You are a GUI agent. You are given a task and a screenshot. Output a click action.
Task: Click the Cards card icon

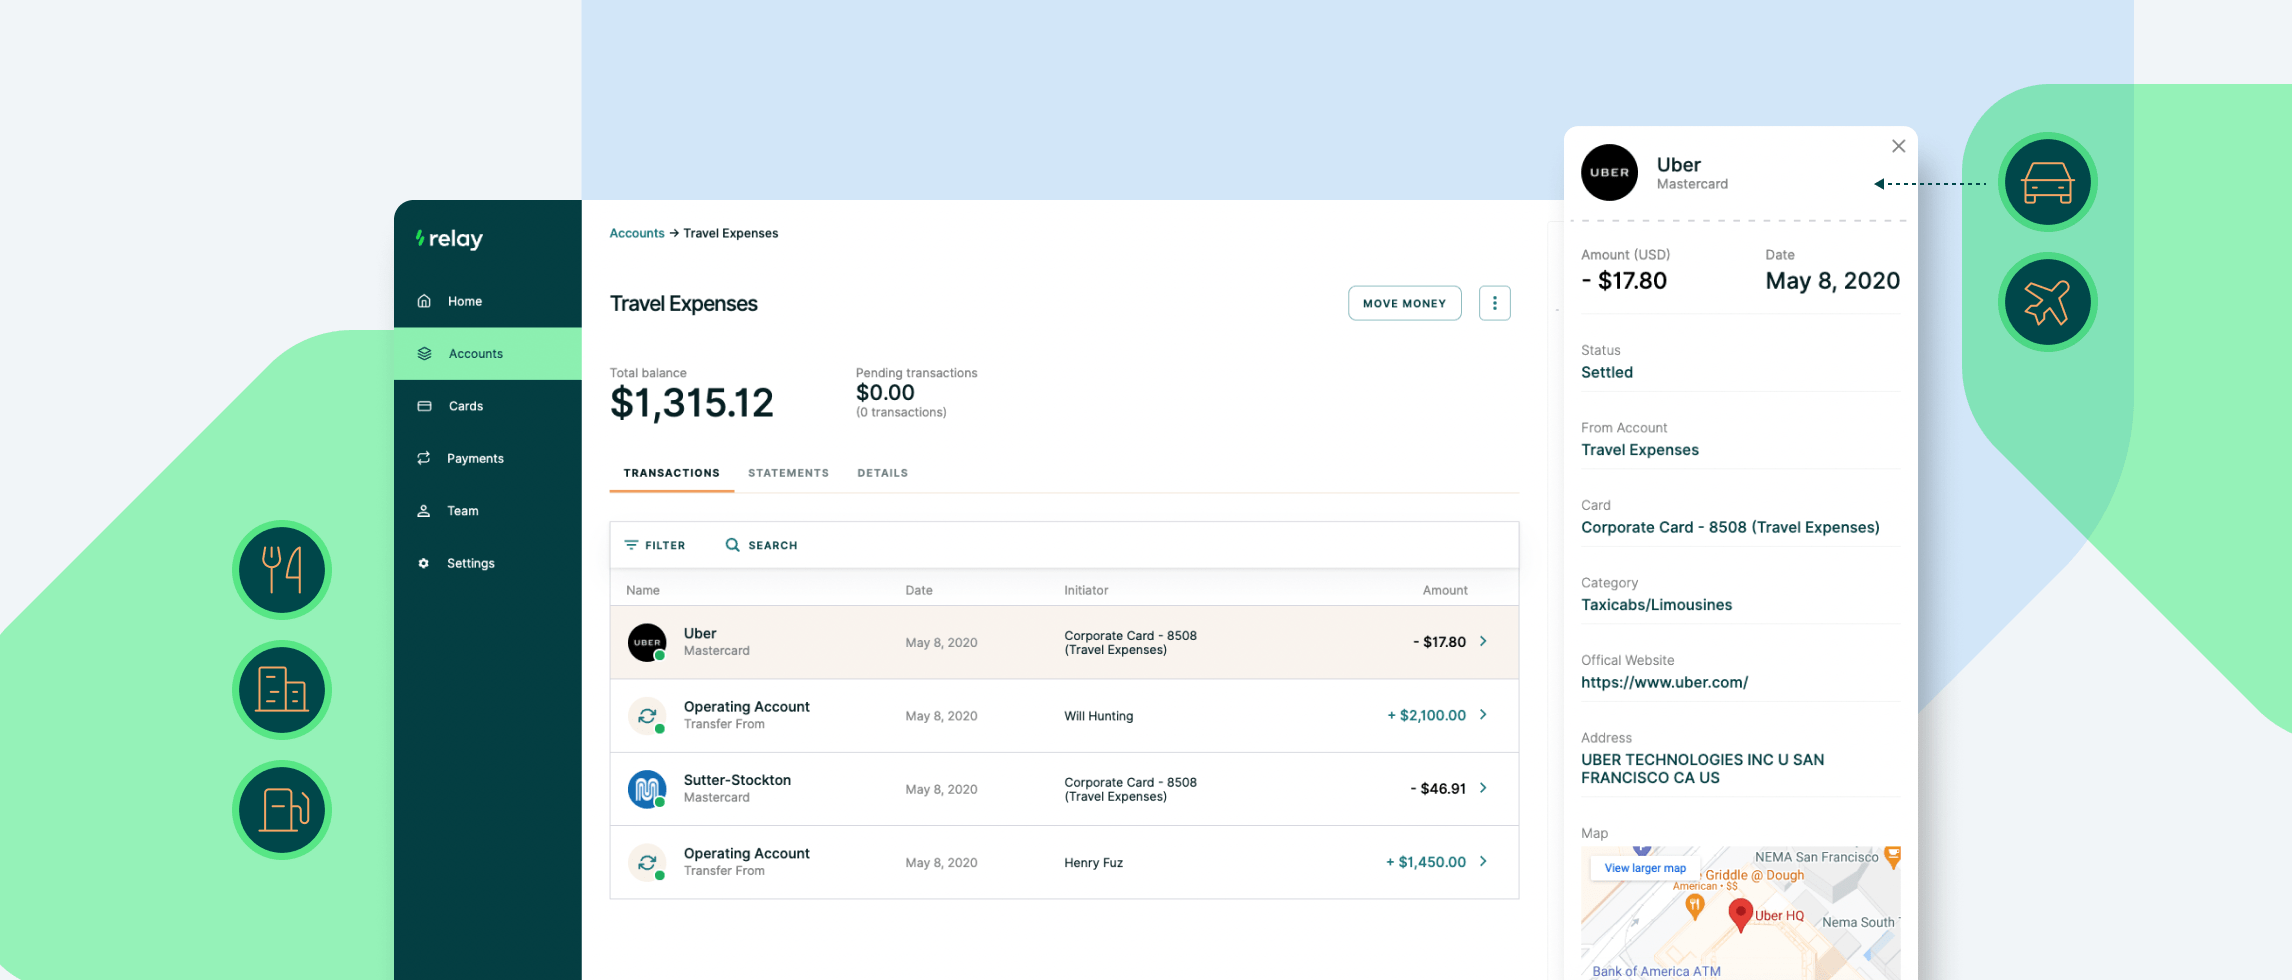click(x=424, y=406)
